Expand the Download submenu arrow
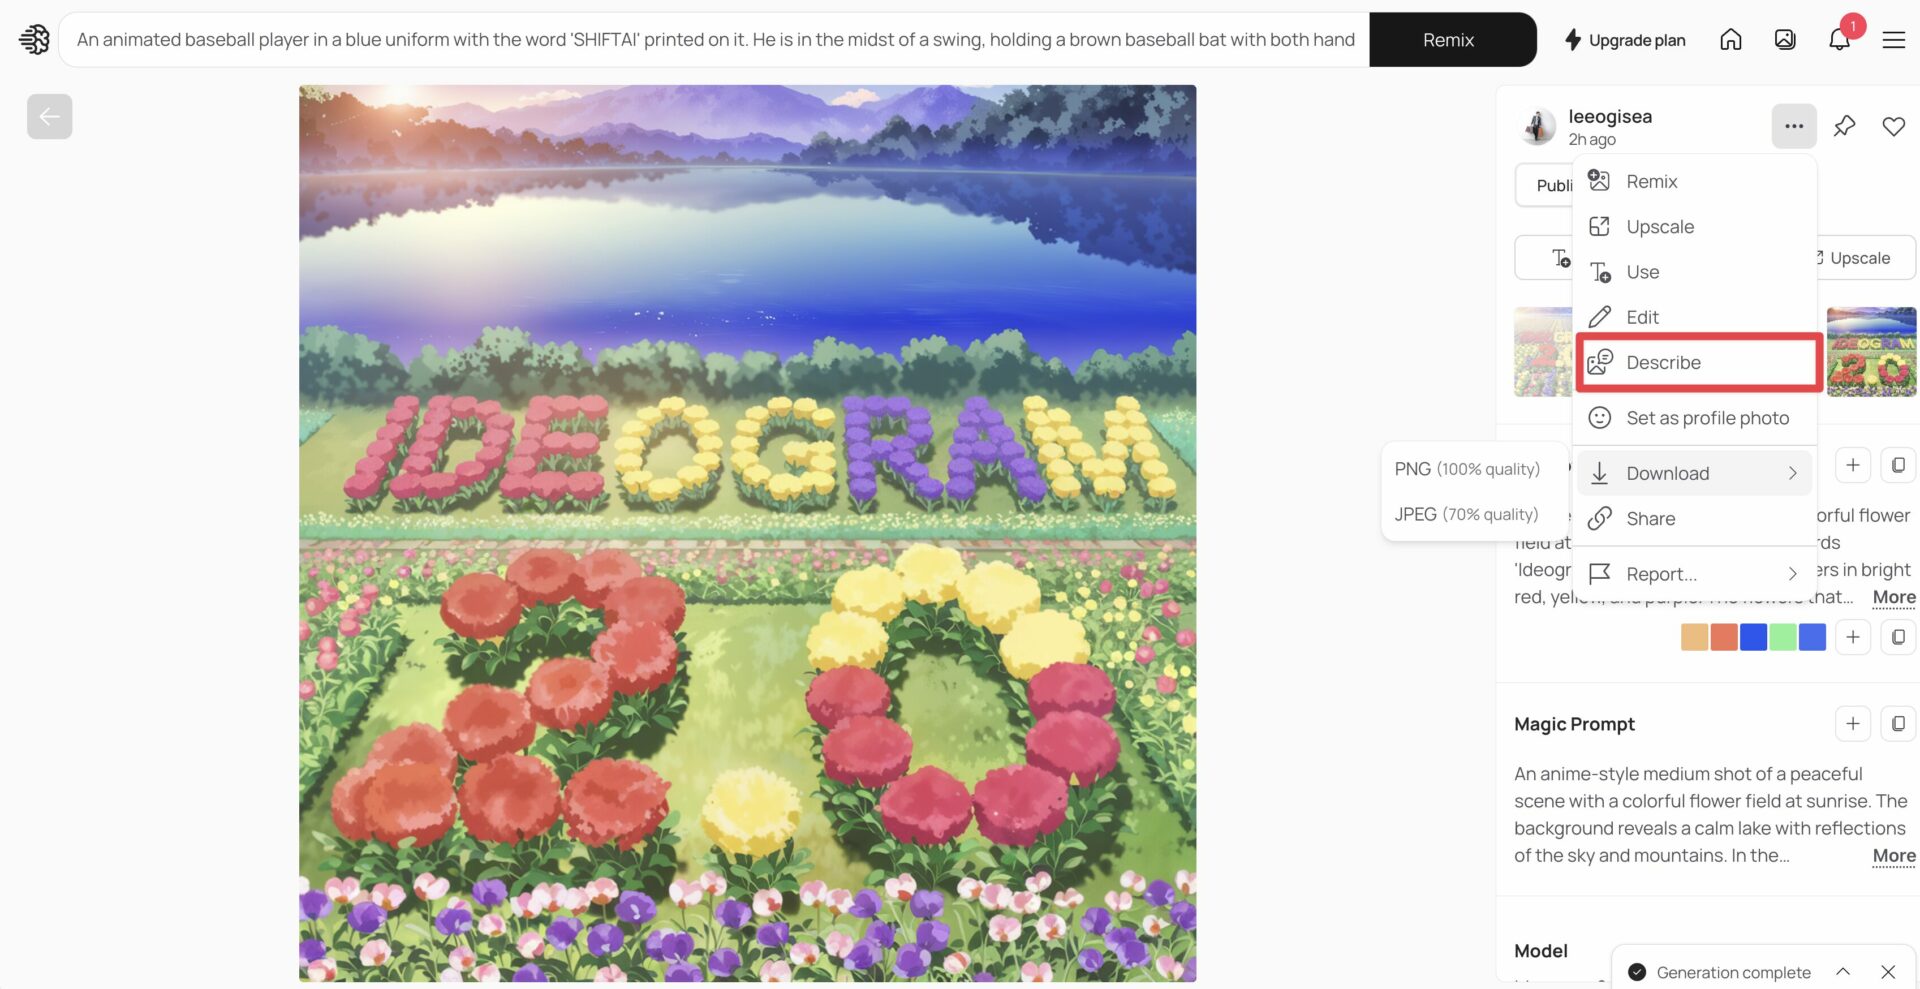Image resolution: width=1920 pixels, height=989 pixels. pyautogui.click(x=1792, y=472)
